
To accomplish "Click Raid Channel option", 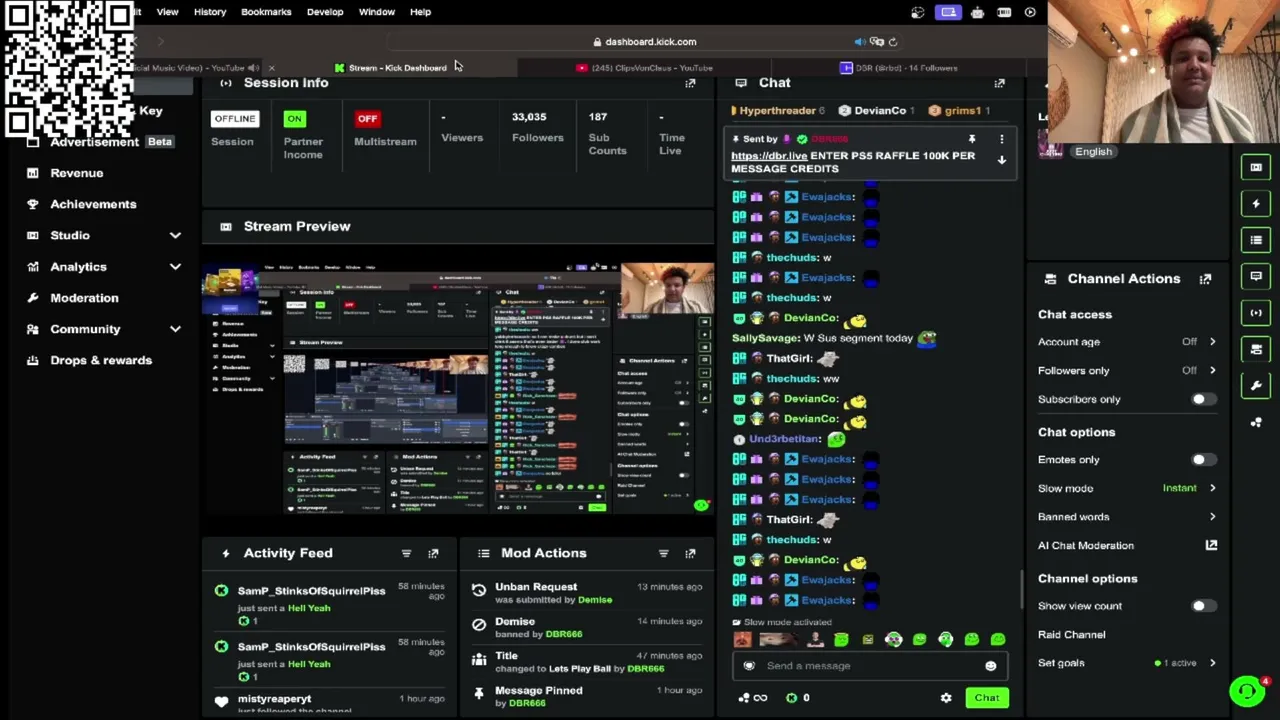I will (x=1071, y=635).
